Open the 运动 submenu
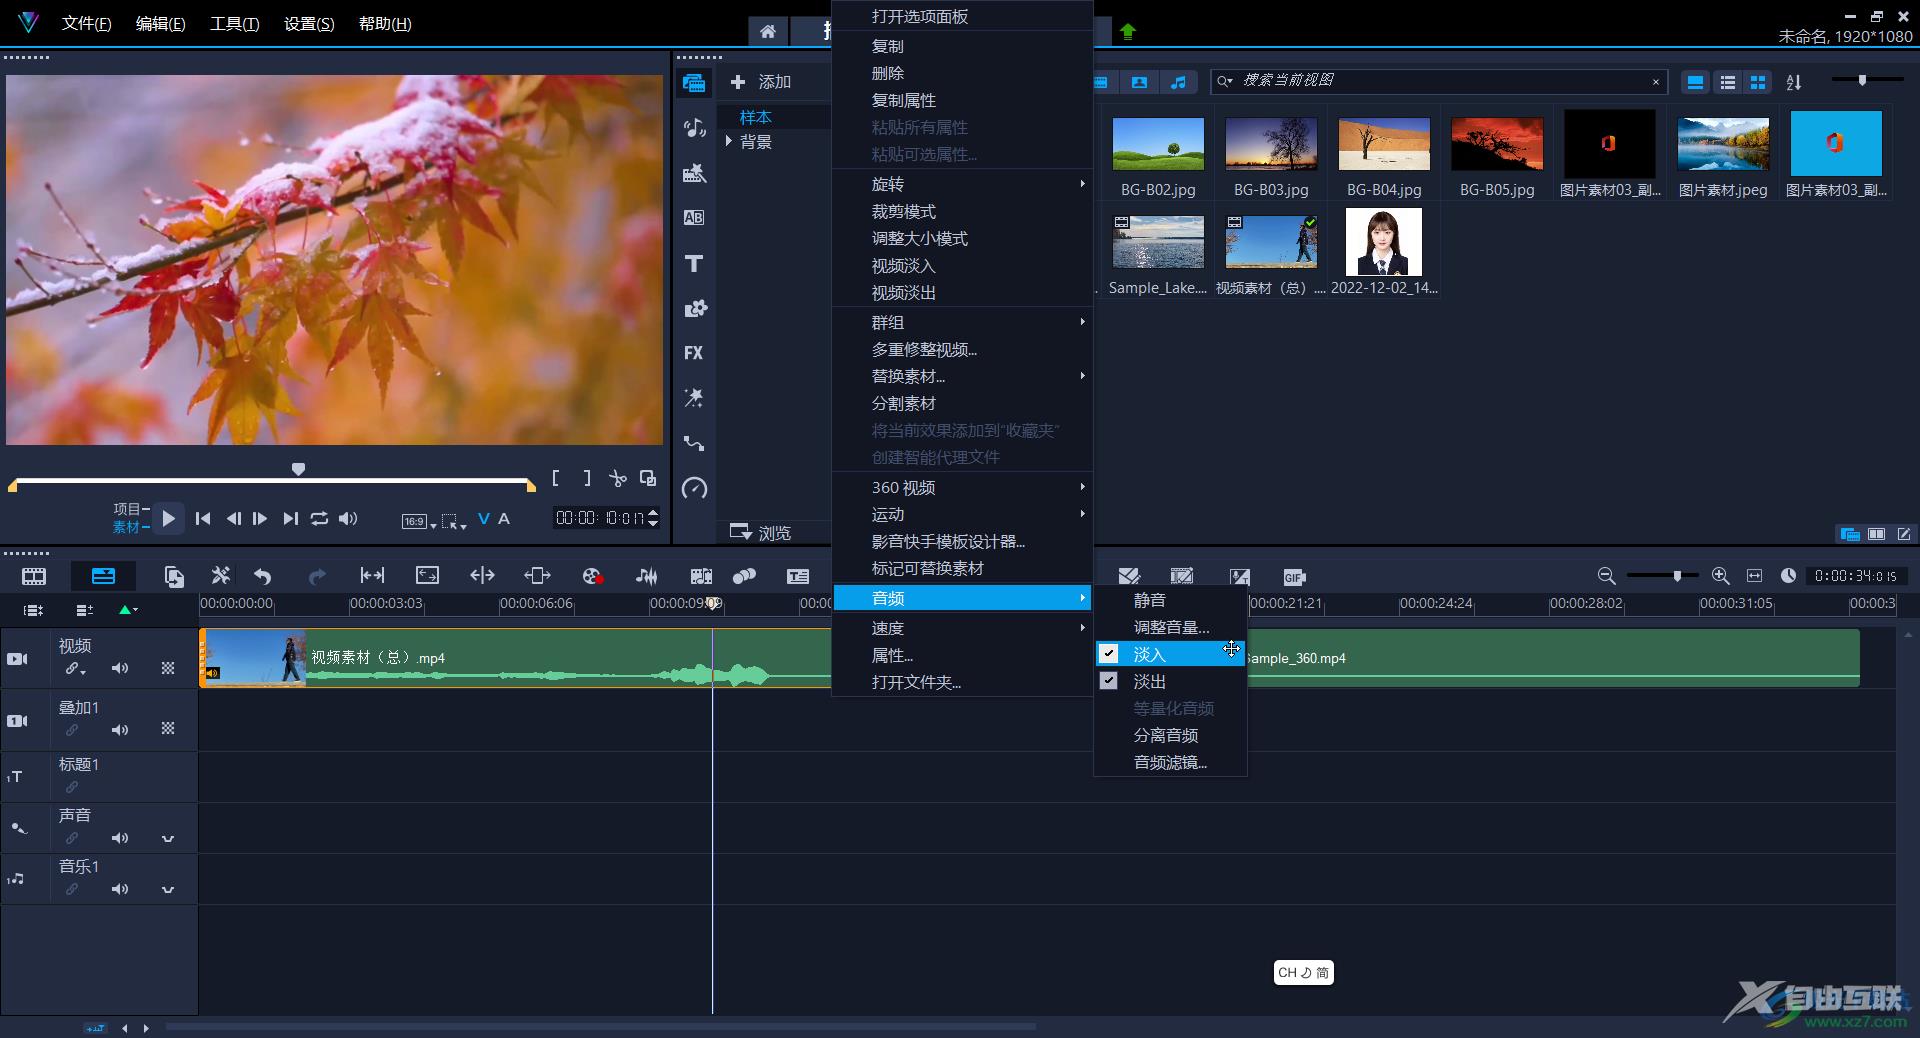The width and height of the screenshot is (1920, 1038). click(962, 514)
